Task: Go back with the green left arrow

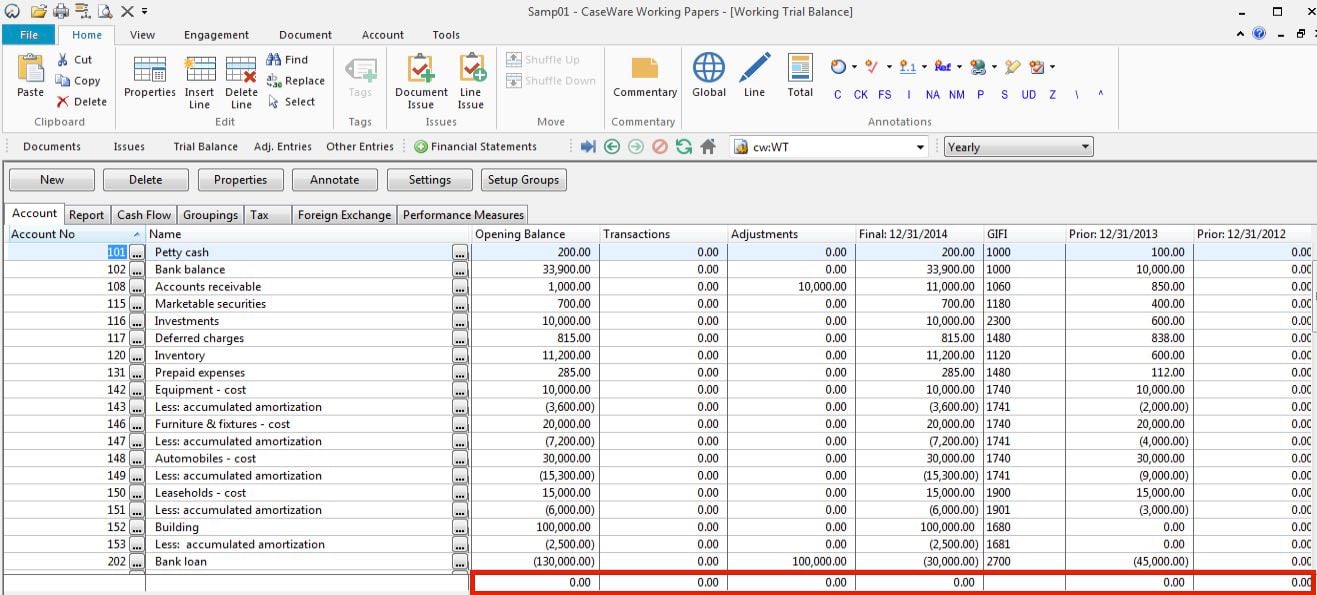Action: [612, 146]
